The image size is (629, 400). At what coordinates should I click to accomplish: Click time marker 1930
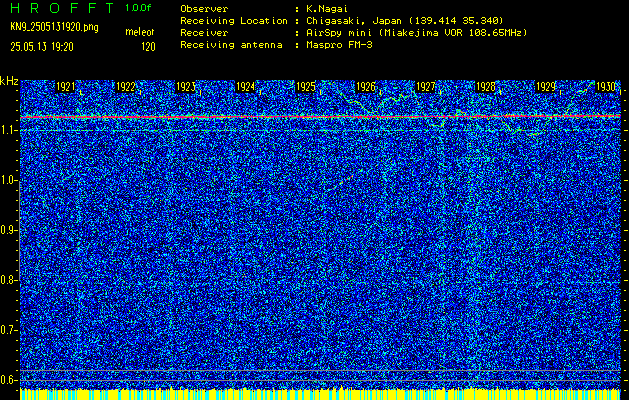(x=606, y=87)
